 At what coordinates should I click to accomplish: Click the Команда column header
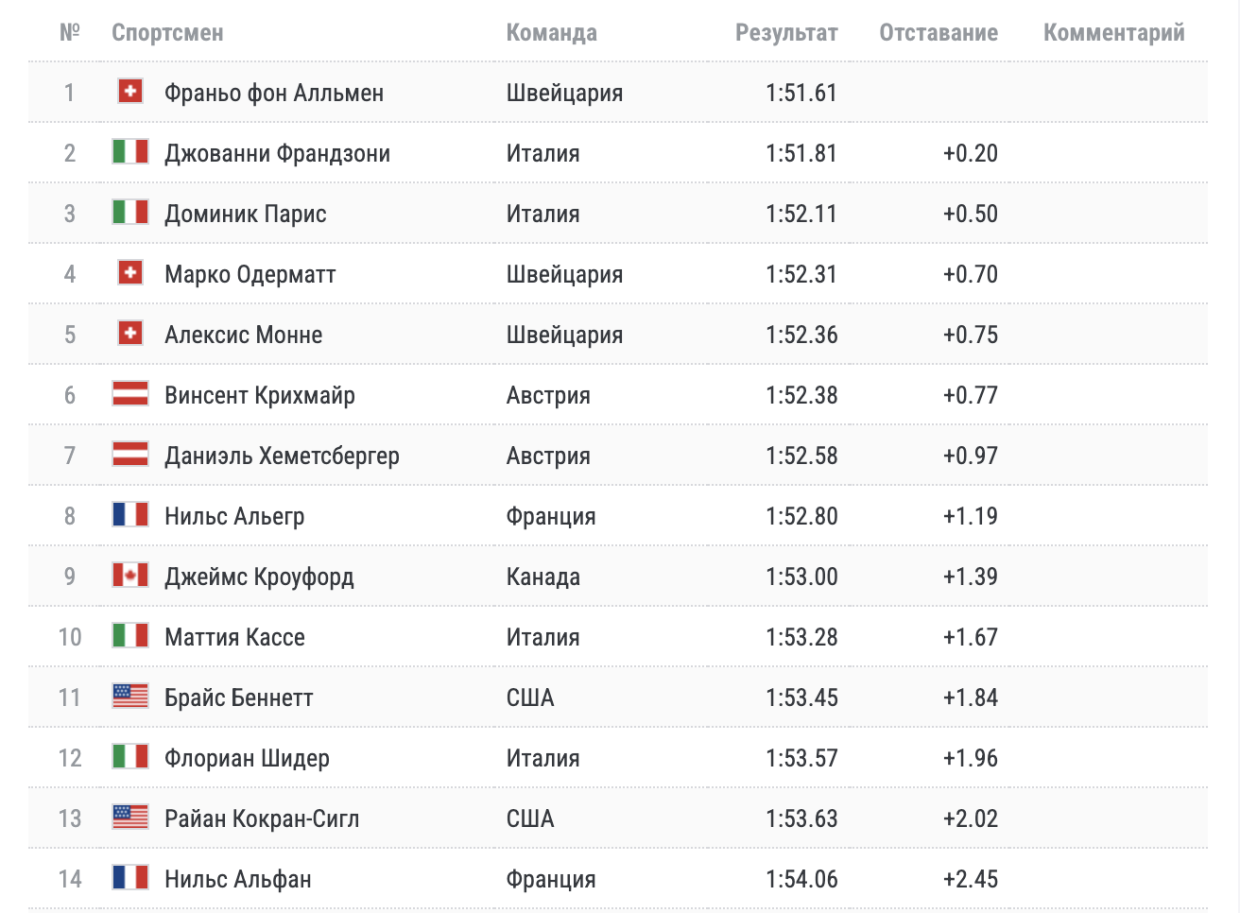tap(551, 33)
